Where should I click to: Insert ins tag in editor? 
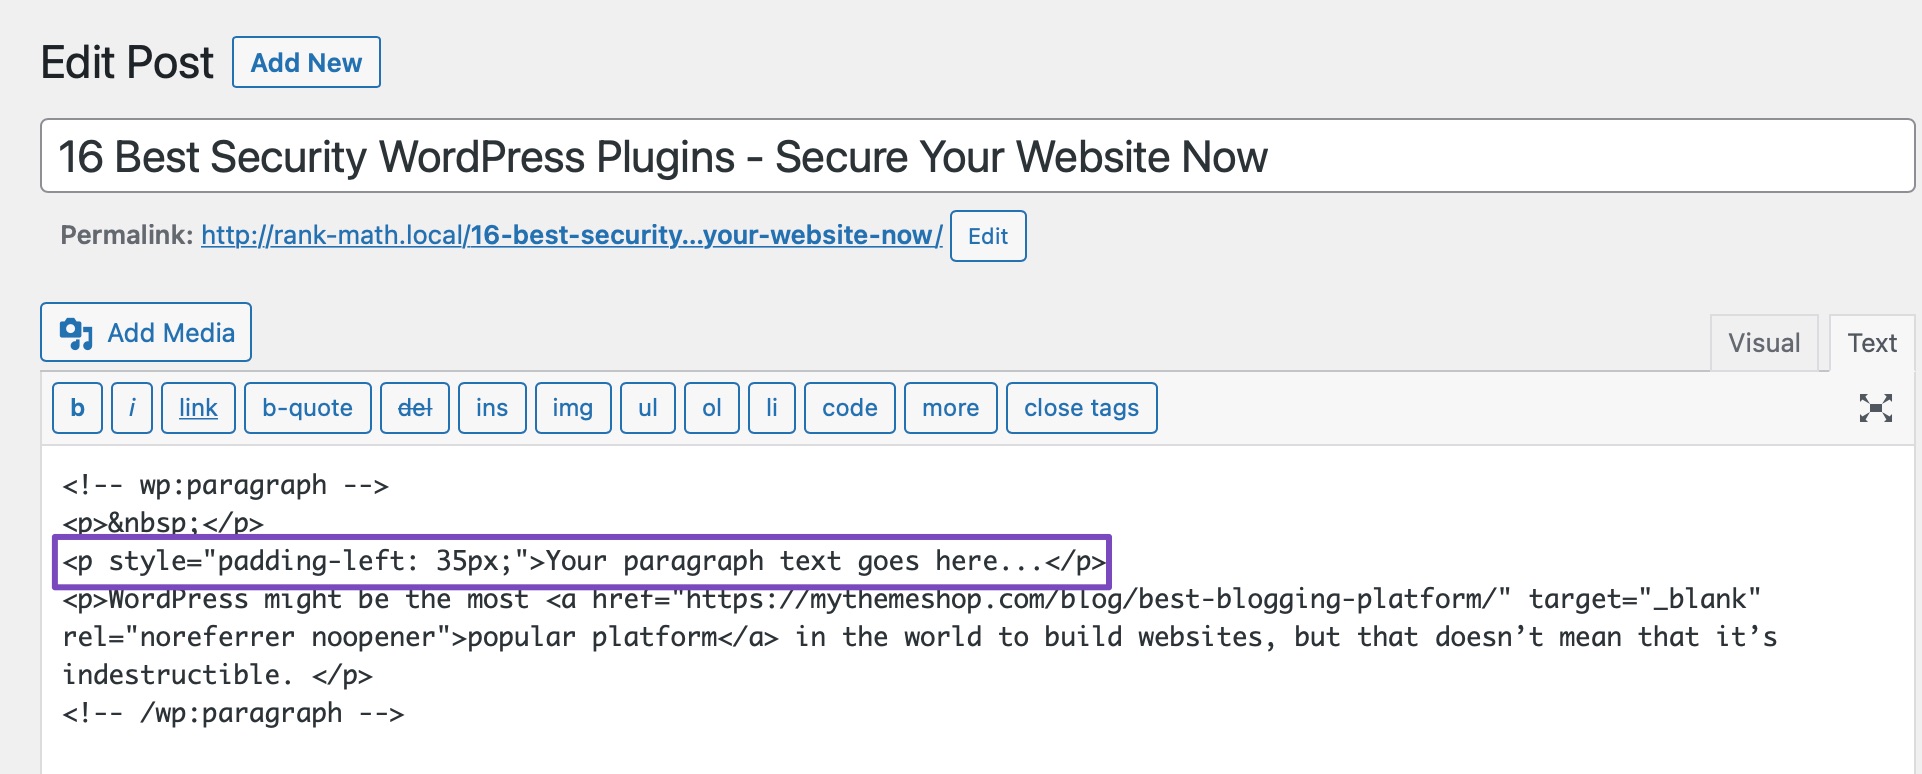pyautogui.click(x=492, y=408)
